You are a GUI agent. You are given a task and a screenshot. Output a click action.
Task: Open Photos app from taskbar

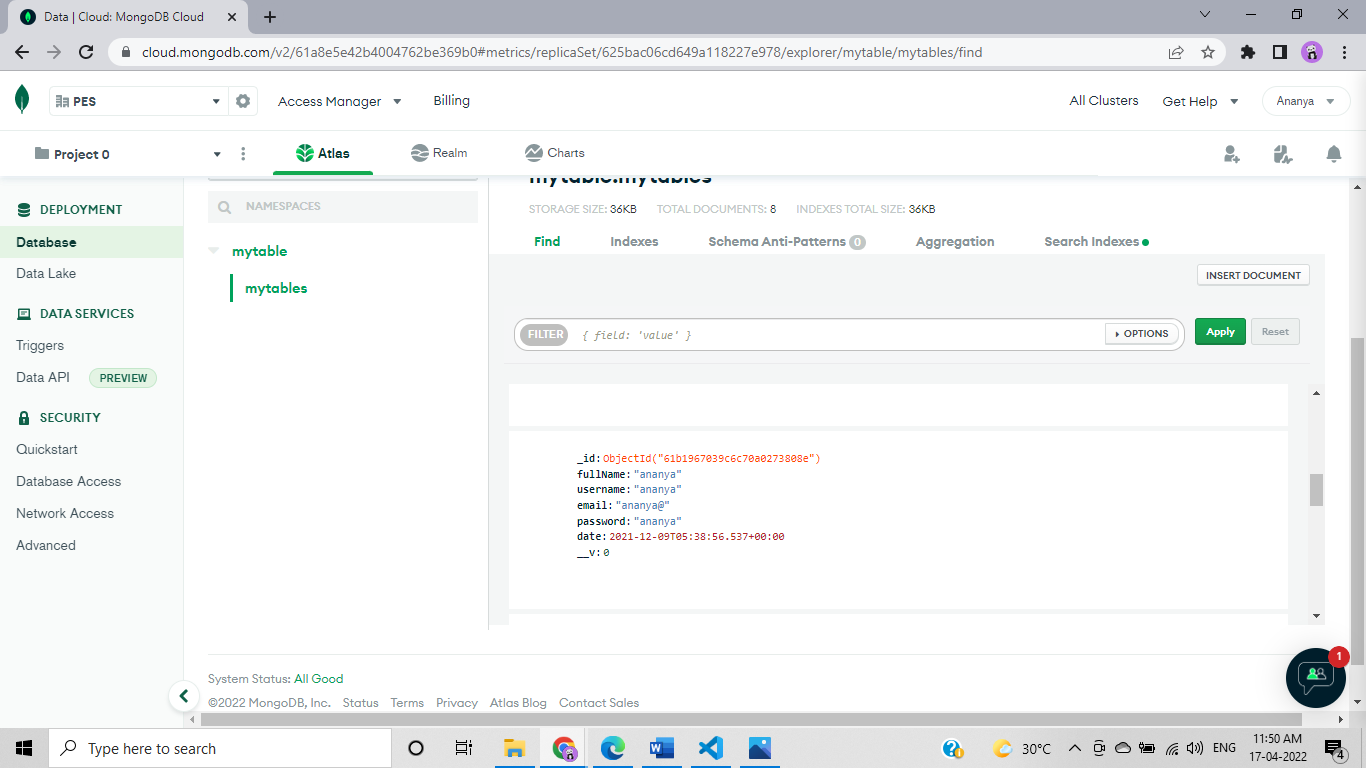pyautogui.click(x=760, y=748)
